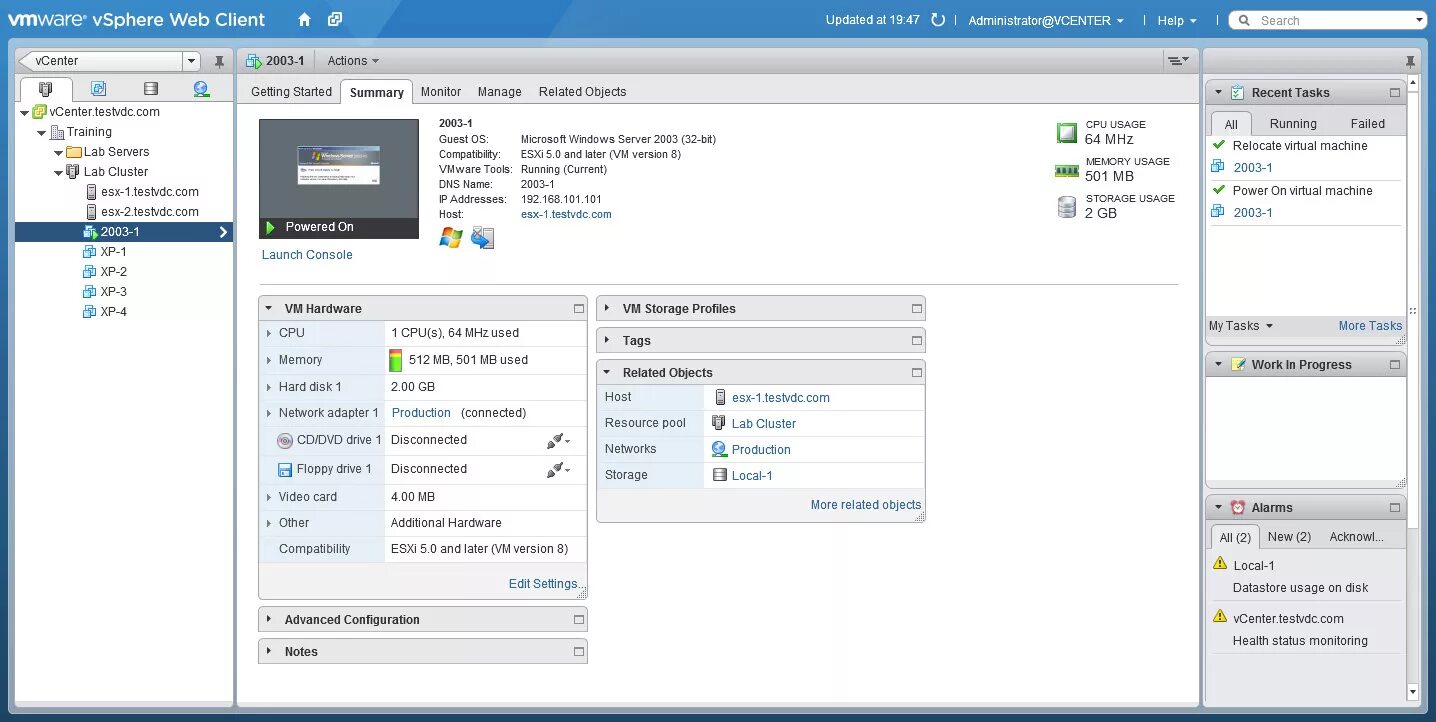Maximize the Related Objects portlet

916,373
